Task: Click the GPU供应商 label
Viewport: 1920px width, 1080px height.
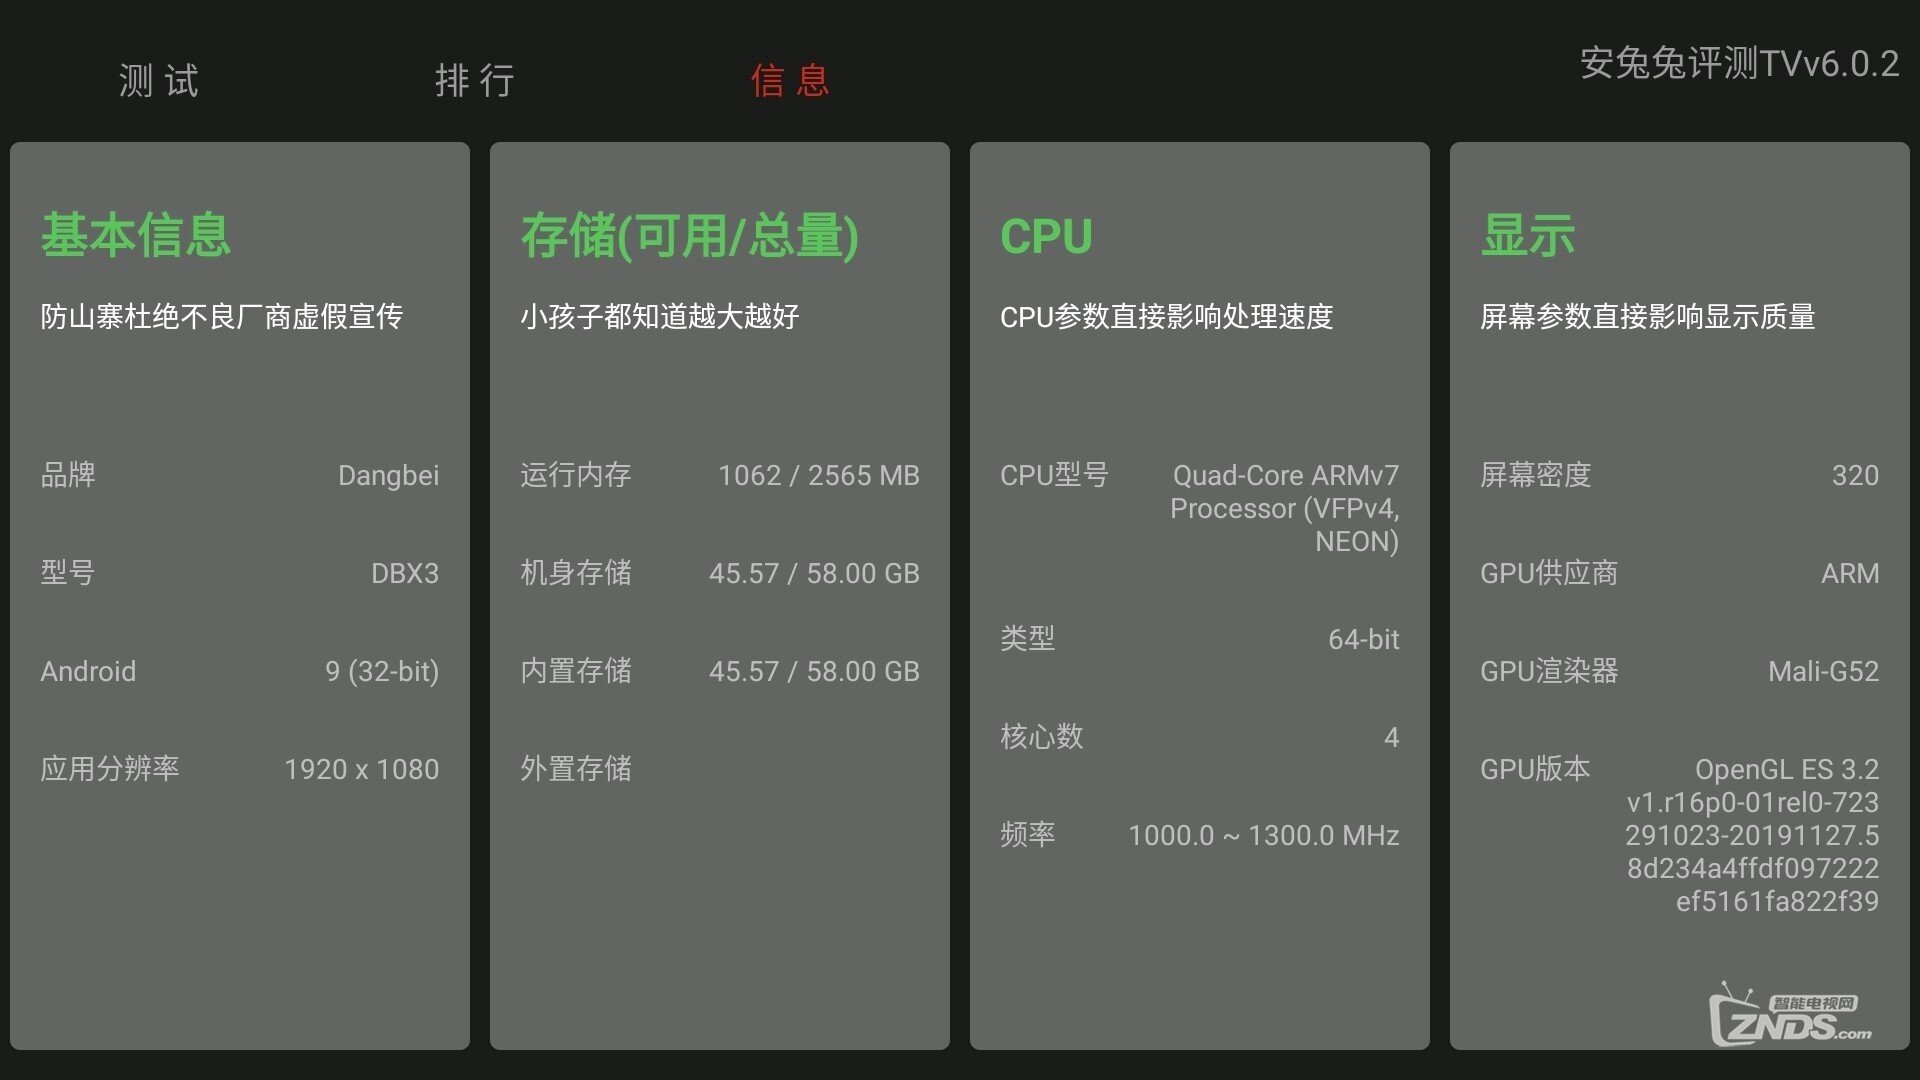Action: (1549, 573)
